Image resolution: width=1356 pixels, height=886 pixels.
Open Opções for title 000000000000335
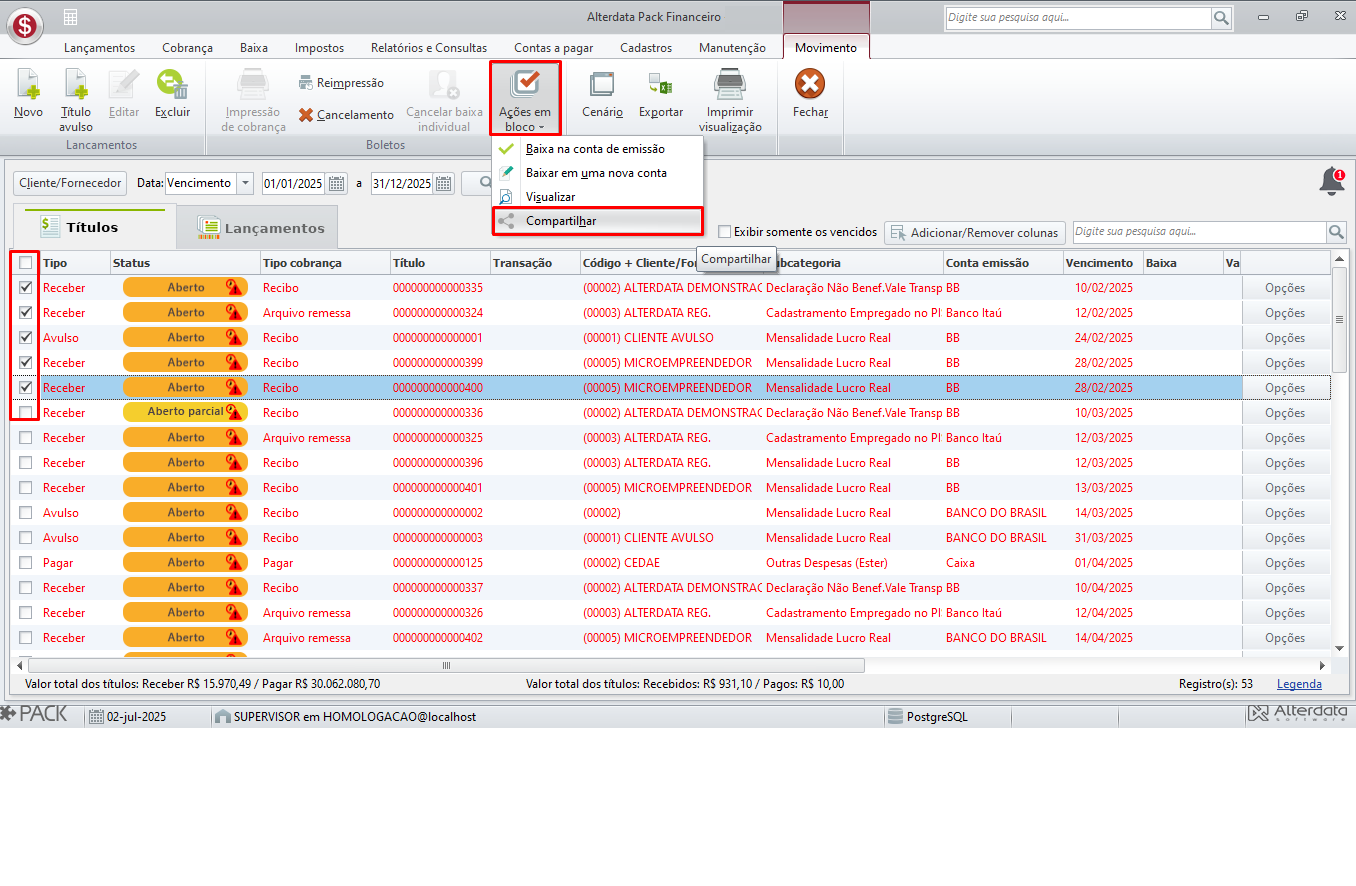click(1285, 288)
